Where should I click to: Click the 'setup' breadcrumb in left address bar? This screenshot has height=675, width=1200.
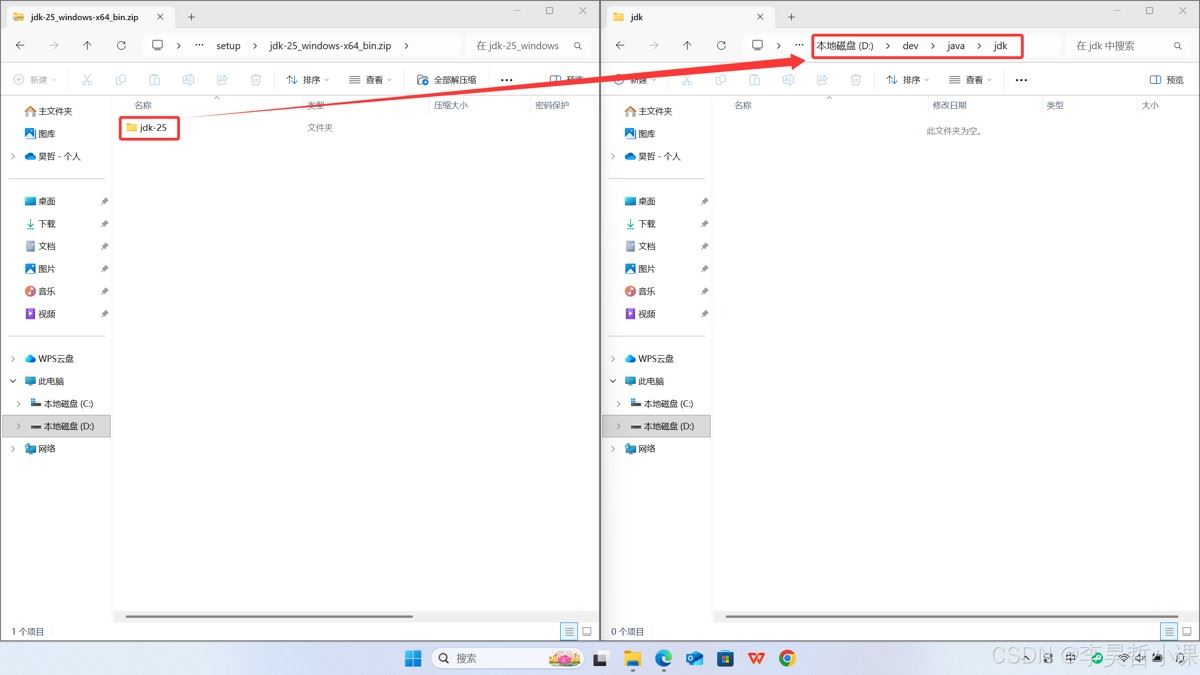[229, 46]
